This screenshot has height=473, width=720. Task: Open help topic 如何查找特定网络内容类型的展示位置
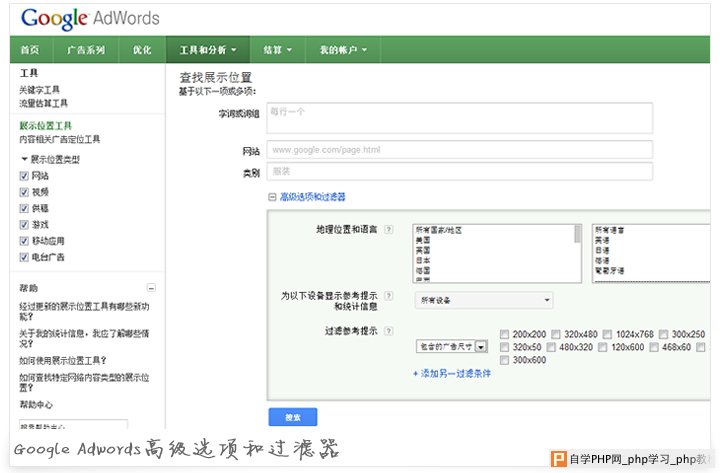(x=84, y=383)
